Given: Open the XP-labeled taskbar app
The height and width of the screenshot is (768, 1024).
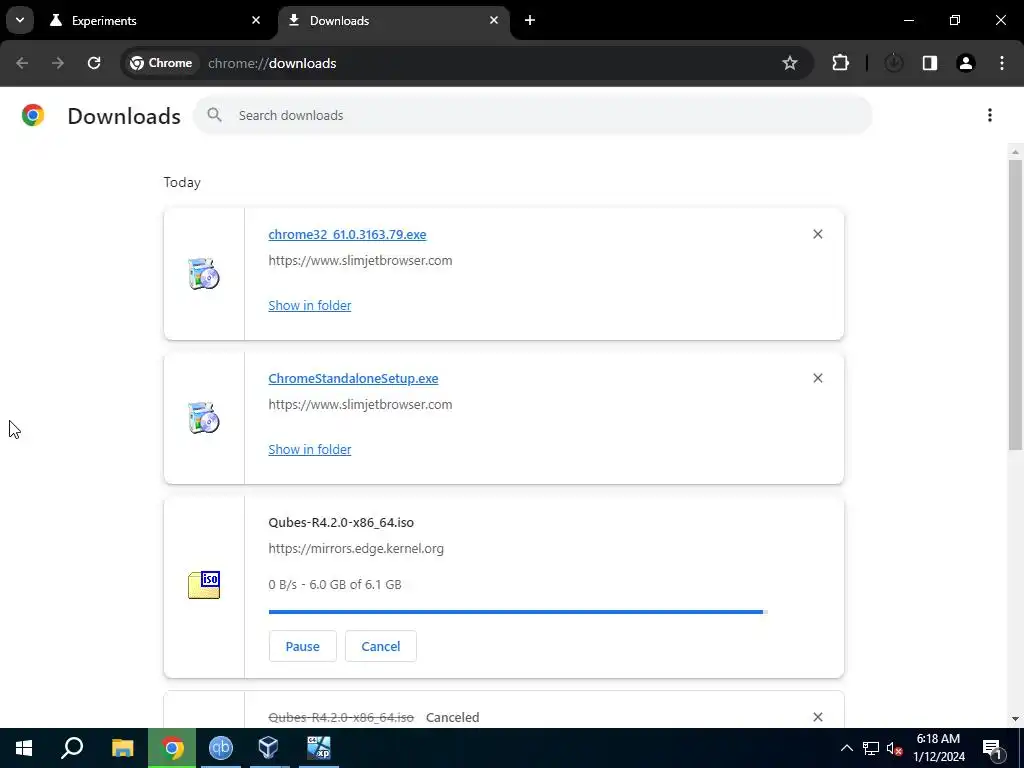Looking at the screenshot, I should pyautogui.click(x=319, y=748).
